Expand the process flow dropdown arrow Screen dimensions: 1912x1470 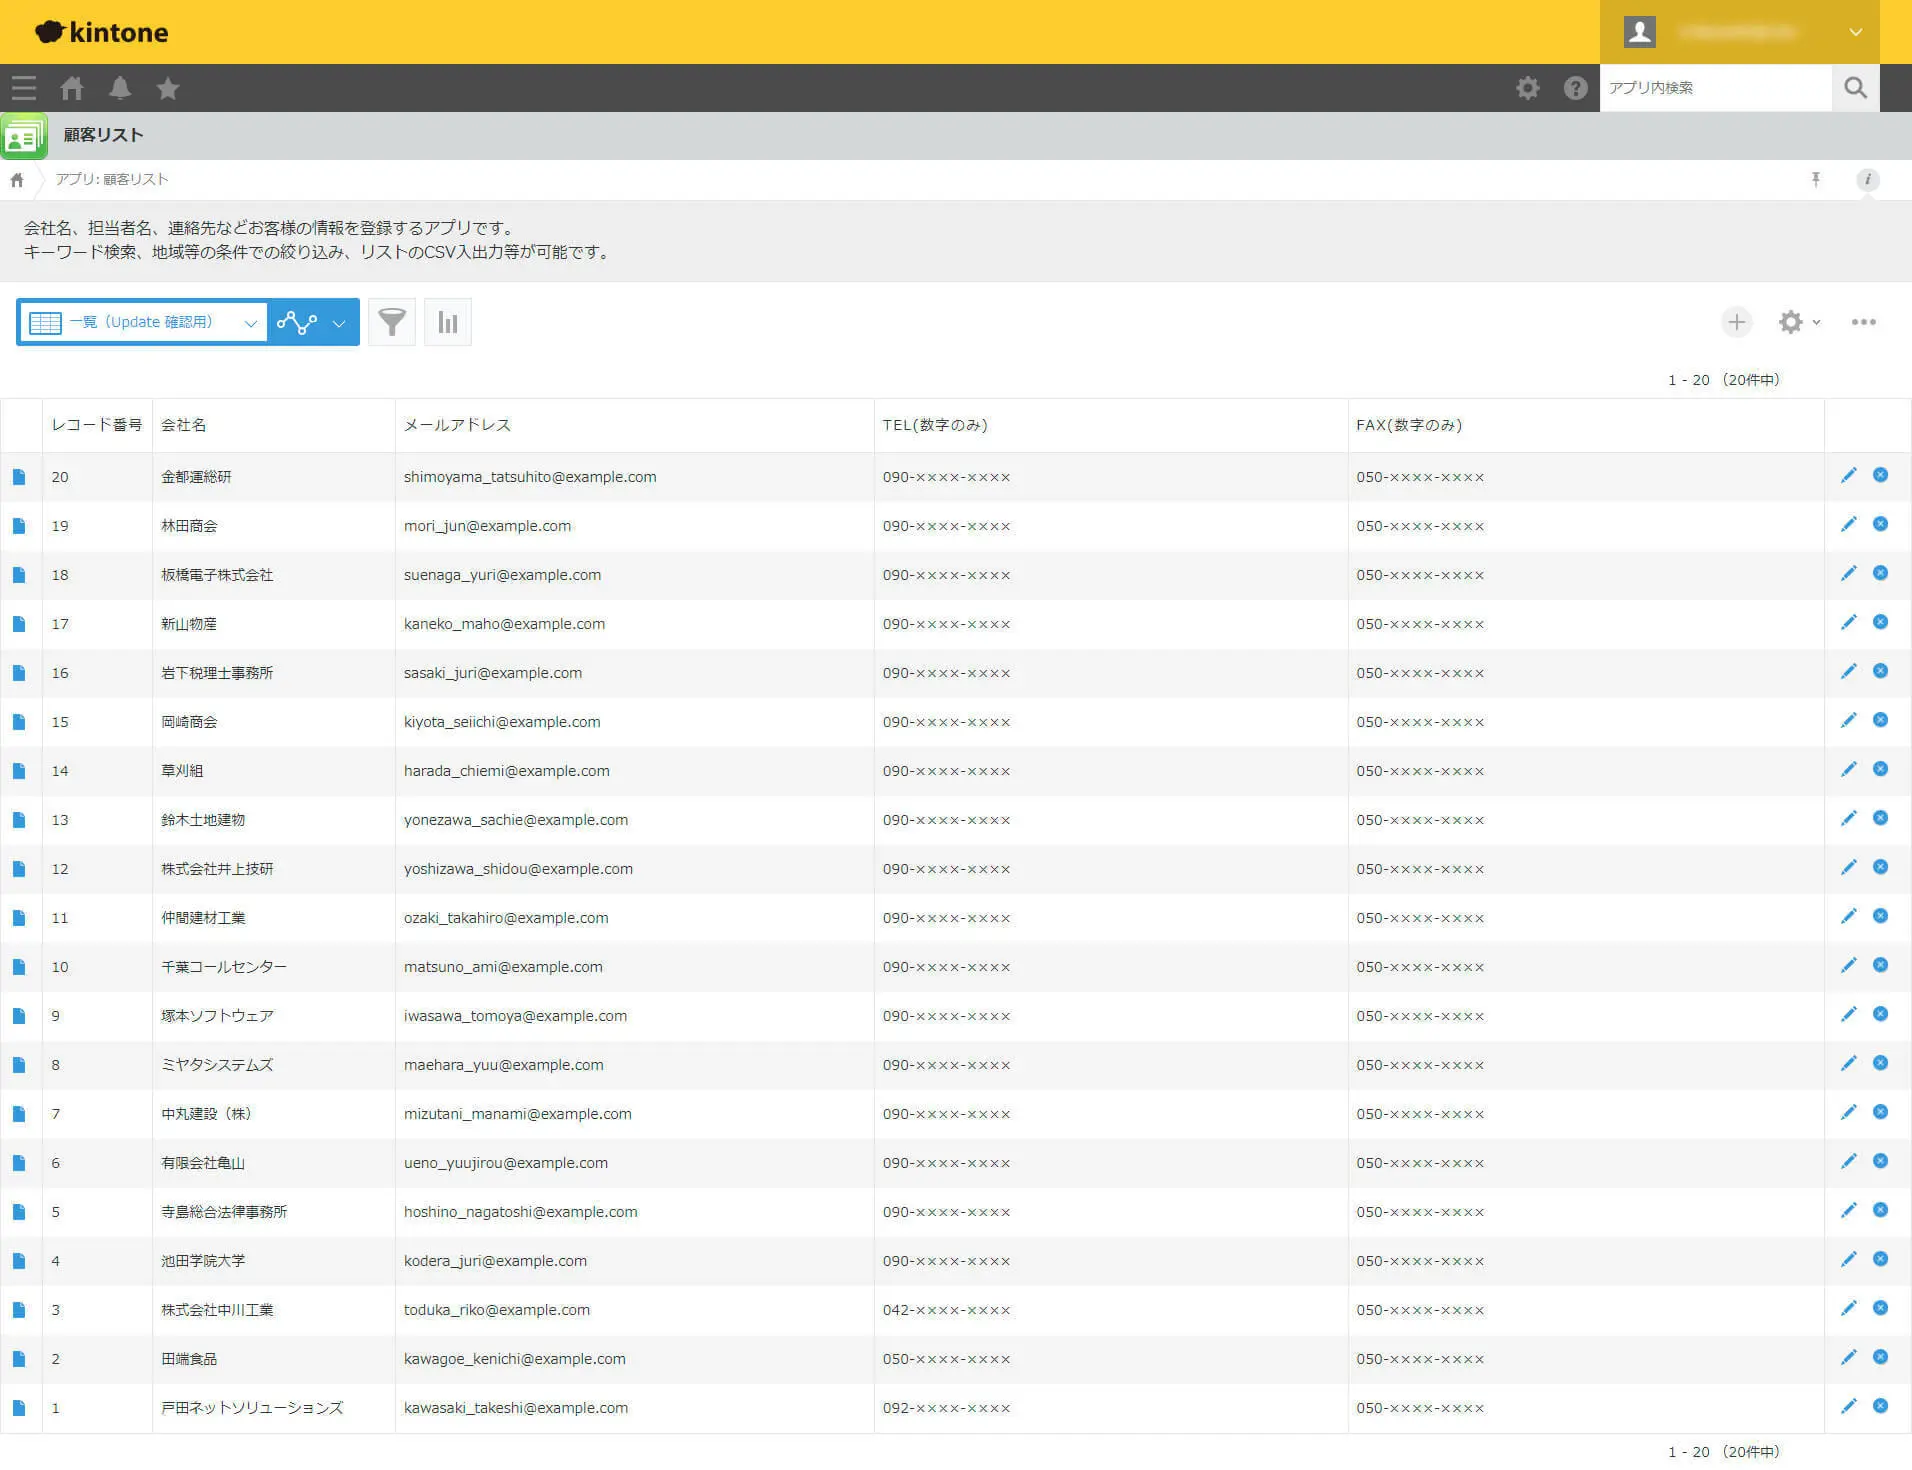tap(339, 323)
